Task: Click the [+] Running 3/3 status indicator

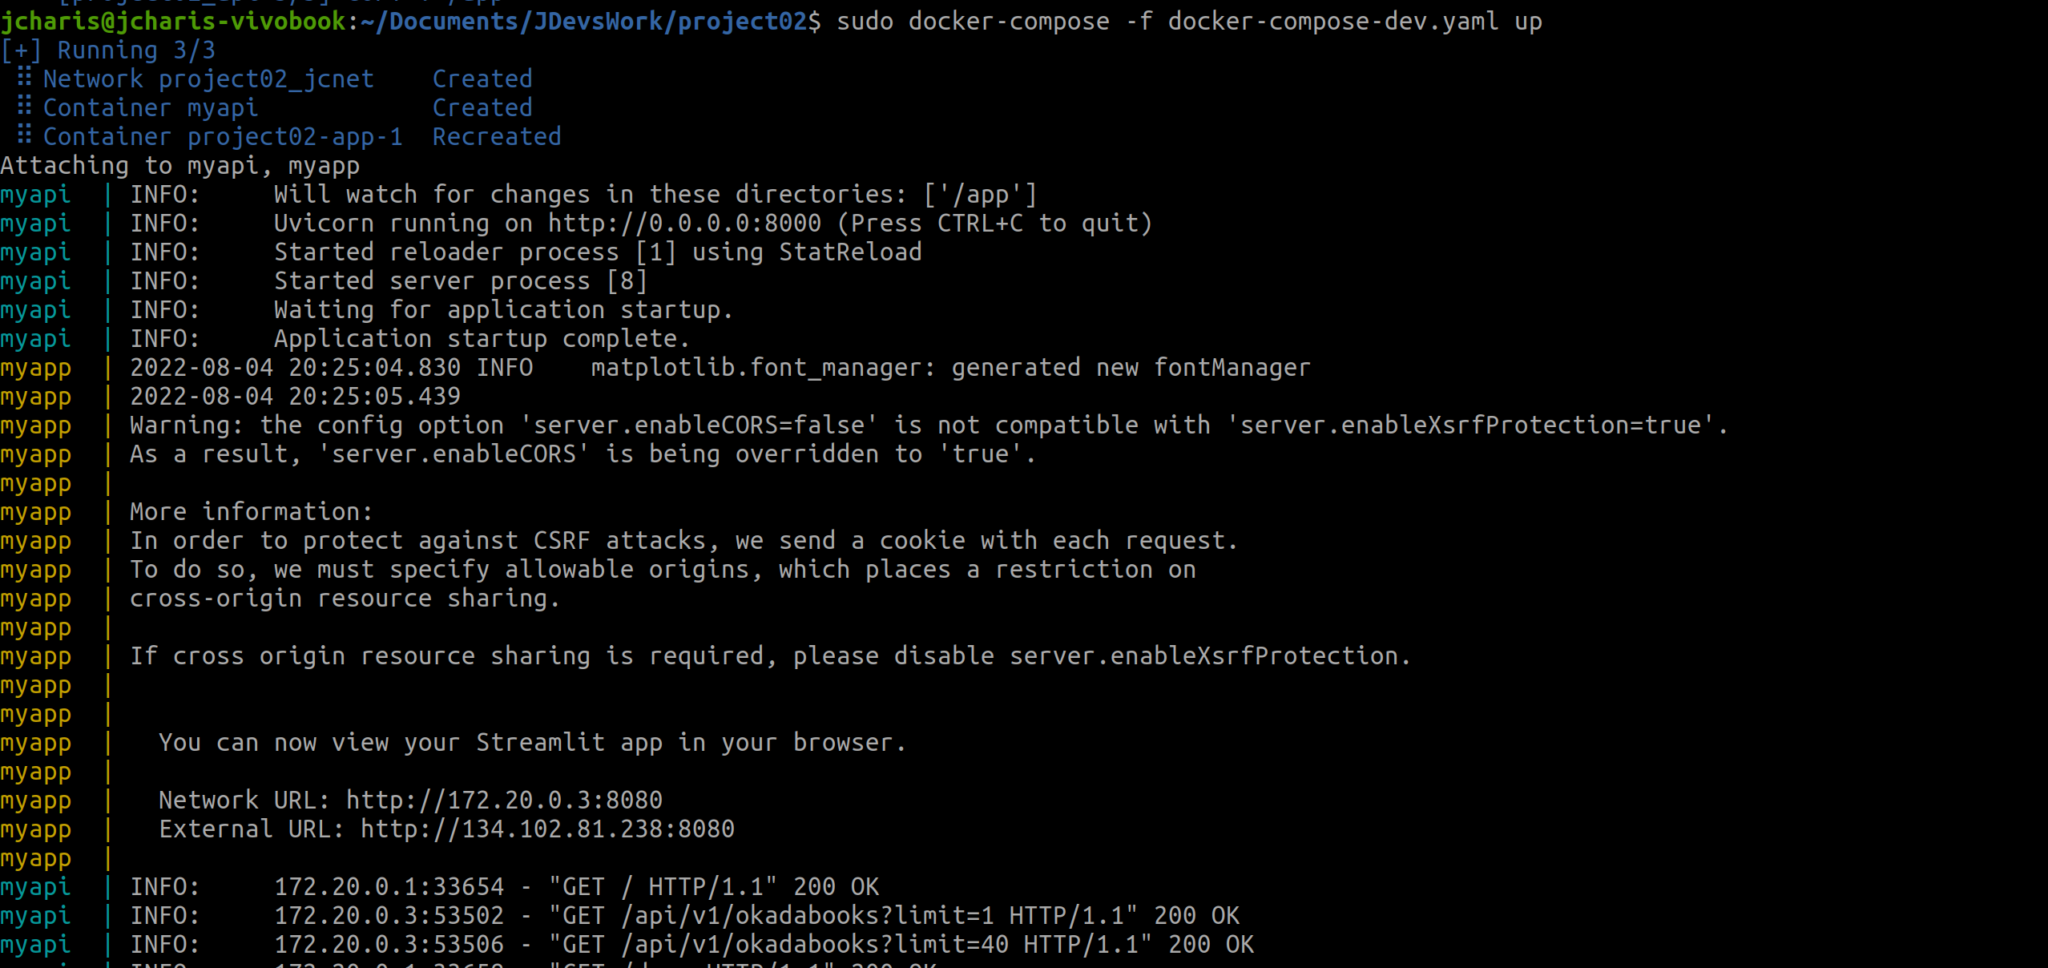Action: [108, 50]
